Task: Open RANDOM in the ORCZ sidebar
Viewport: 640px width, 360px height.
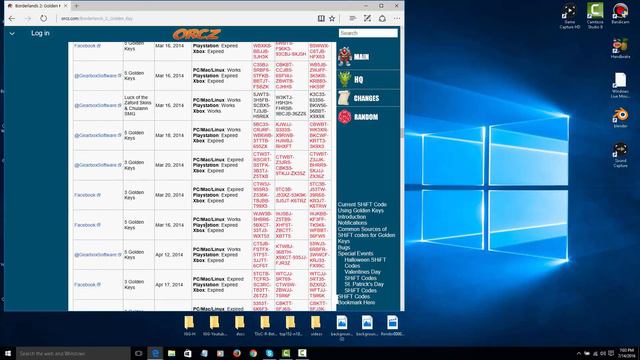Action: click(x=366, y=117)
